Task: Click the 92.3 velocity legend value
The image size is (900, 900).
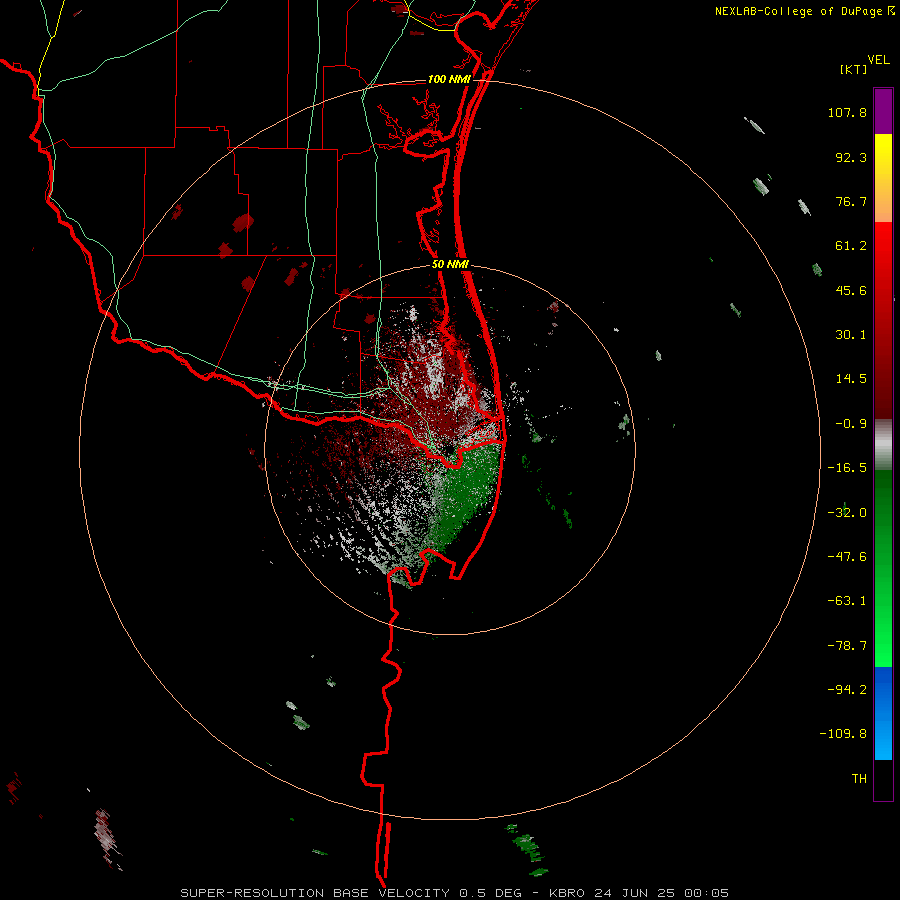Action: pyautogui.click(x=851, y=157)
